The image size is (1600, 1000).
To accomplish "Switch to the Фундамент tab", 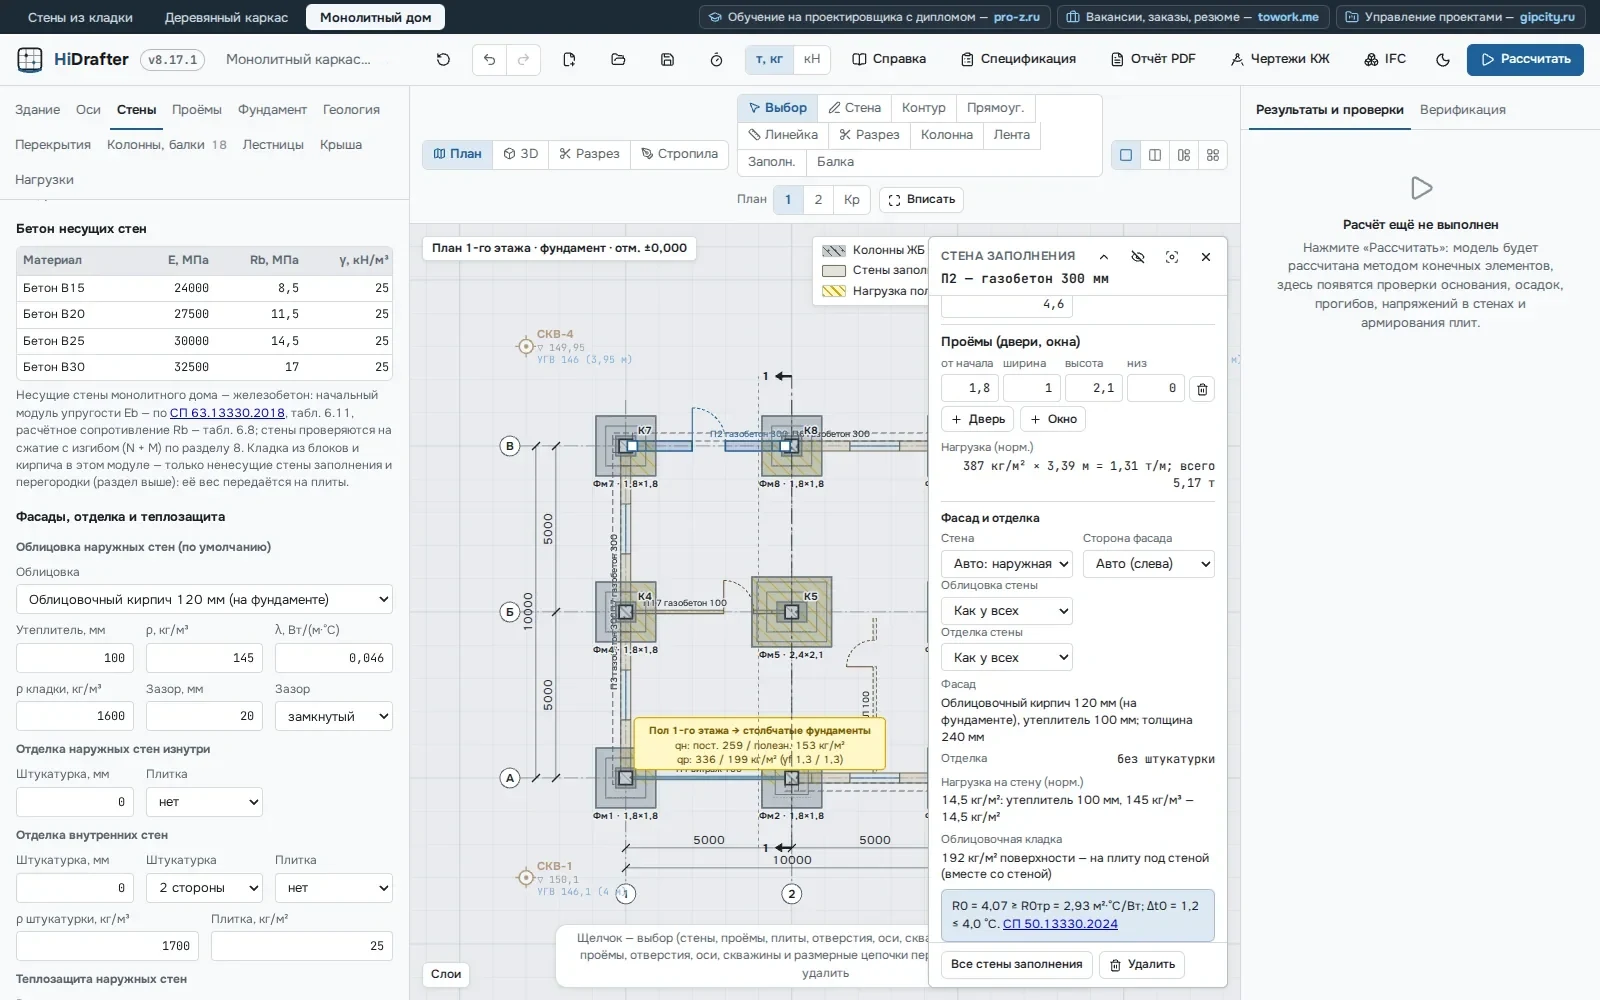I will pos(272,110).
